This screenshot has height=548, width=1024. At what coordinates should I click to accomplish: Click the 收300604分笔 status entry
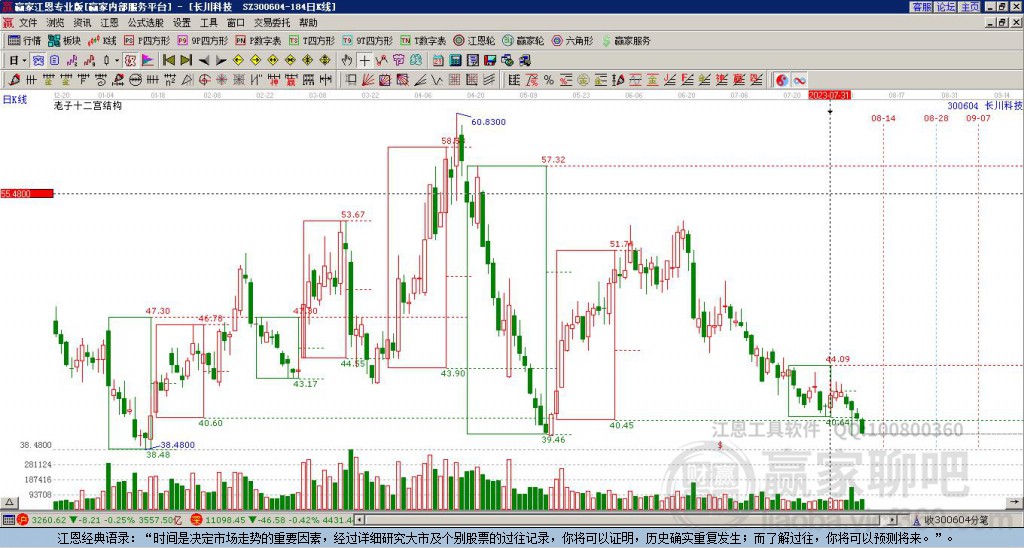coord(955,520)
